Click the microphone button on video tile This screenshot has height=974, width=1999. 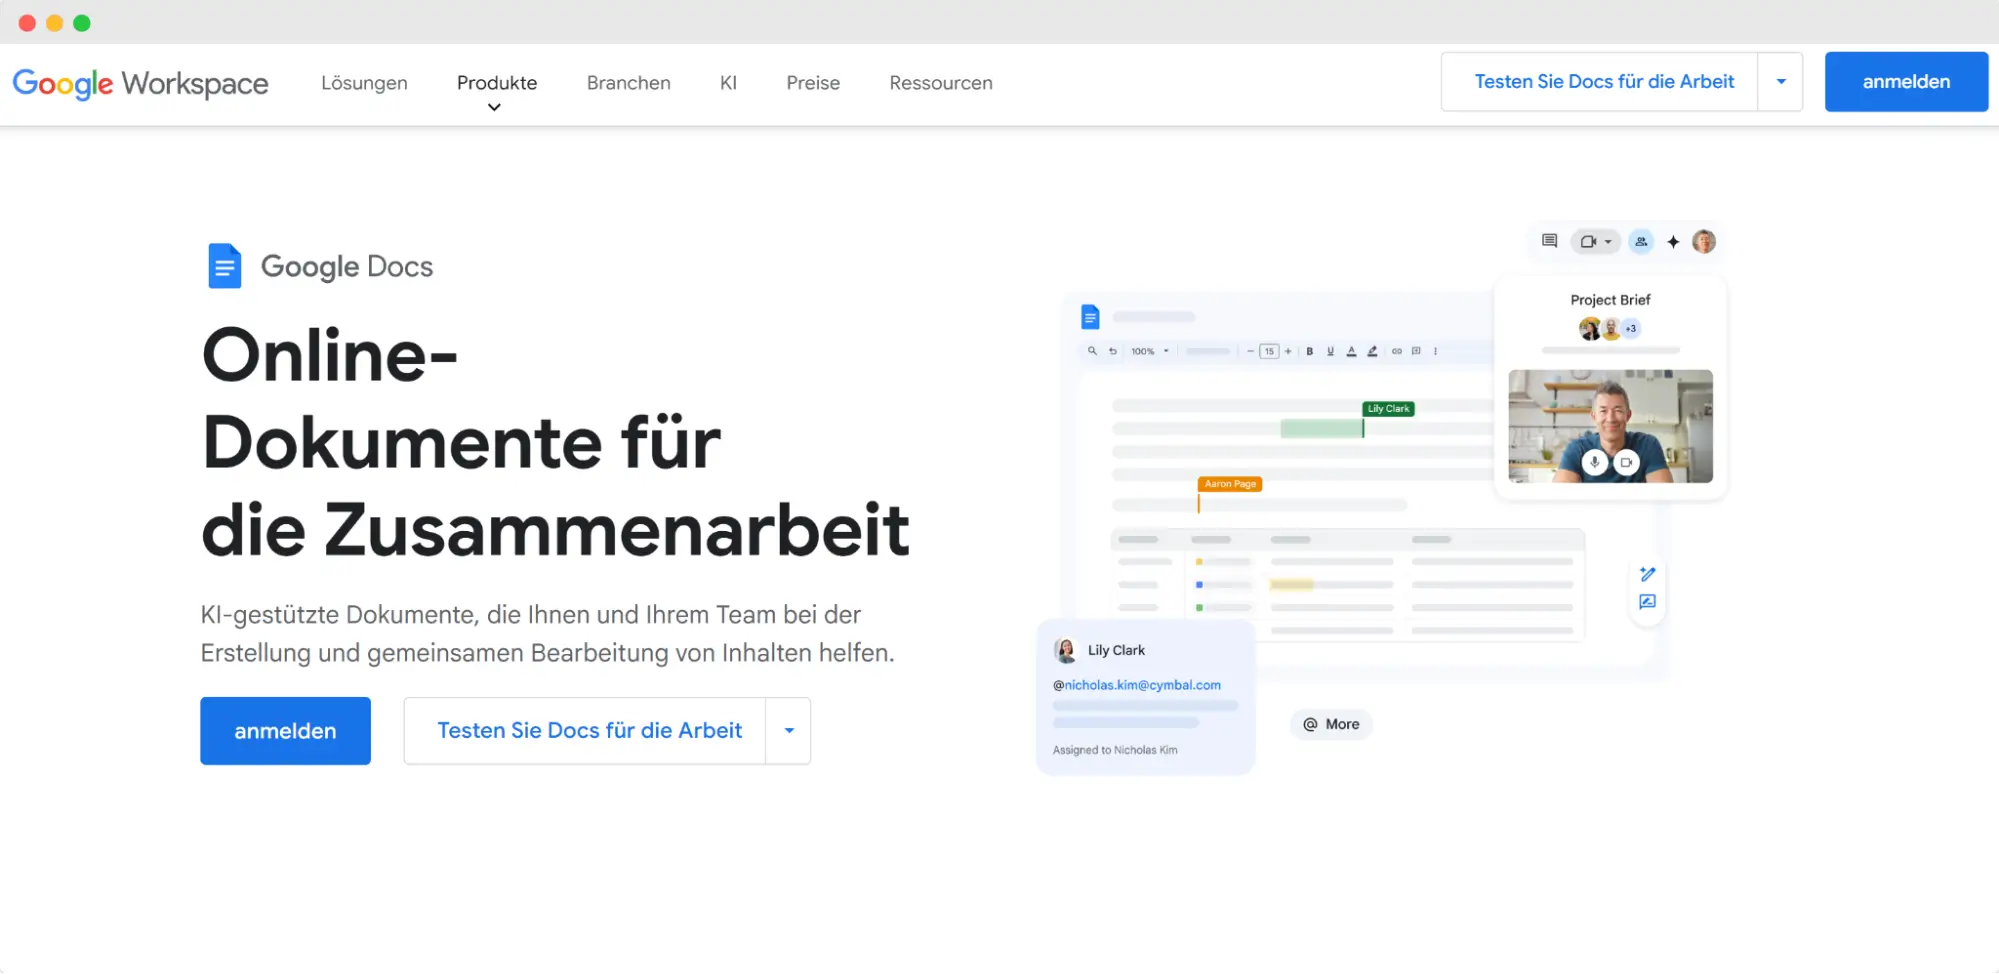1594,462
